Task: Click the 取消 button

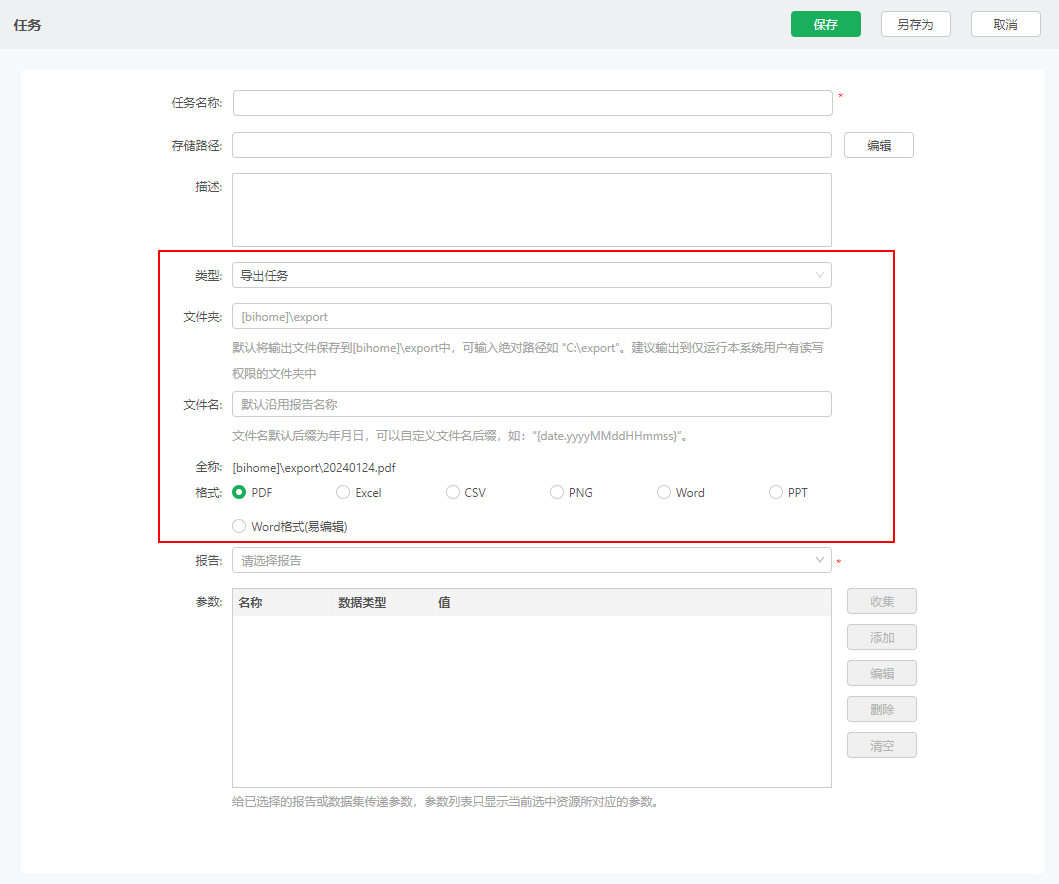Action: pyautogui.click(x=1005, y=24)
